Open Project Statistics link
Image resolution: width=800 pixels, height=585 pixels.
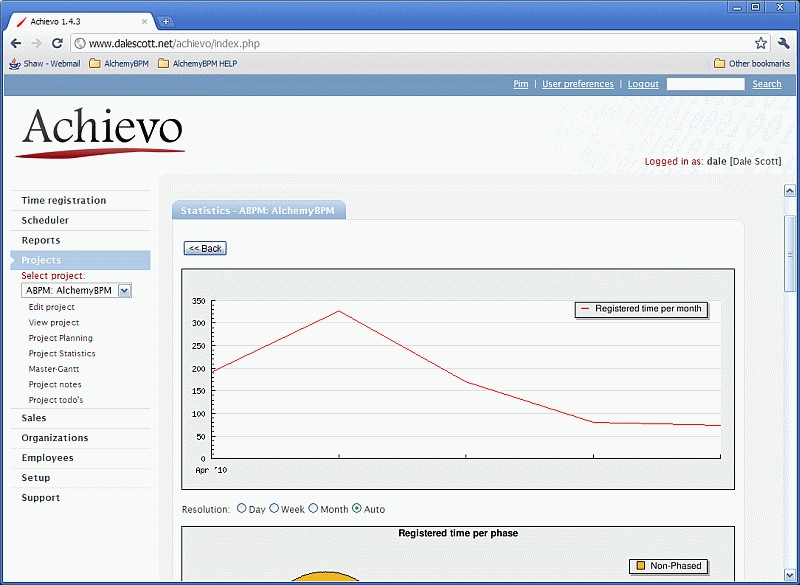pyautogui.click(x=62, y=353)
